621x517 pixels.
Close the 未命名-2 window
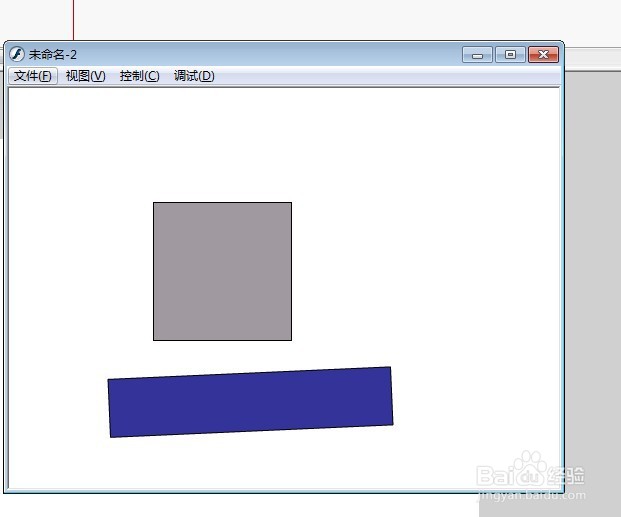(543, 55)
